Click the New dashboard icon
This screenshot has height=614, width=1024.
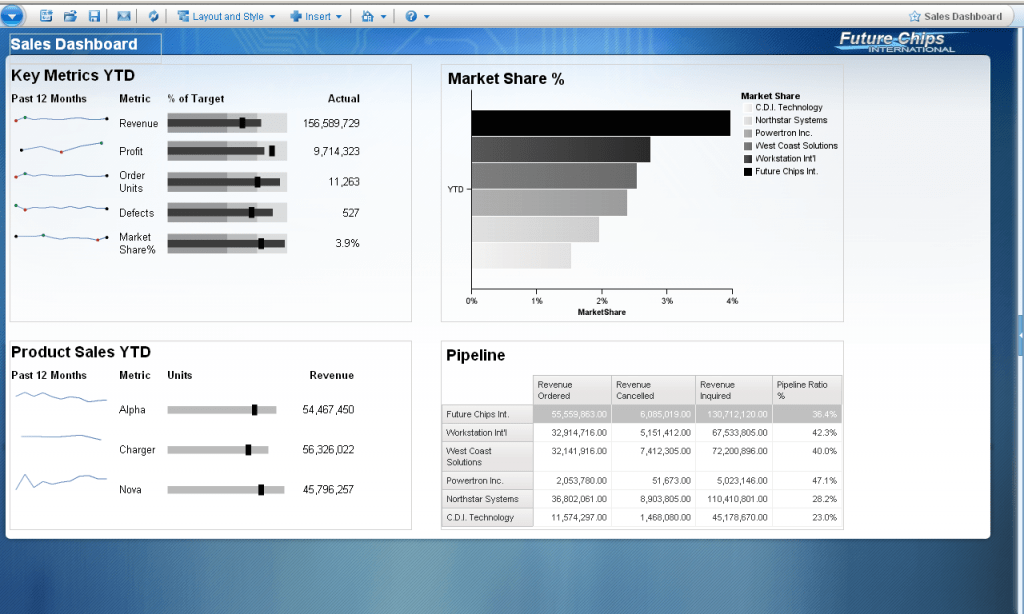pyautogui.click(x=46, y=16)
